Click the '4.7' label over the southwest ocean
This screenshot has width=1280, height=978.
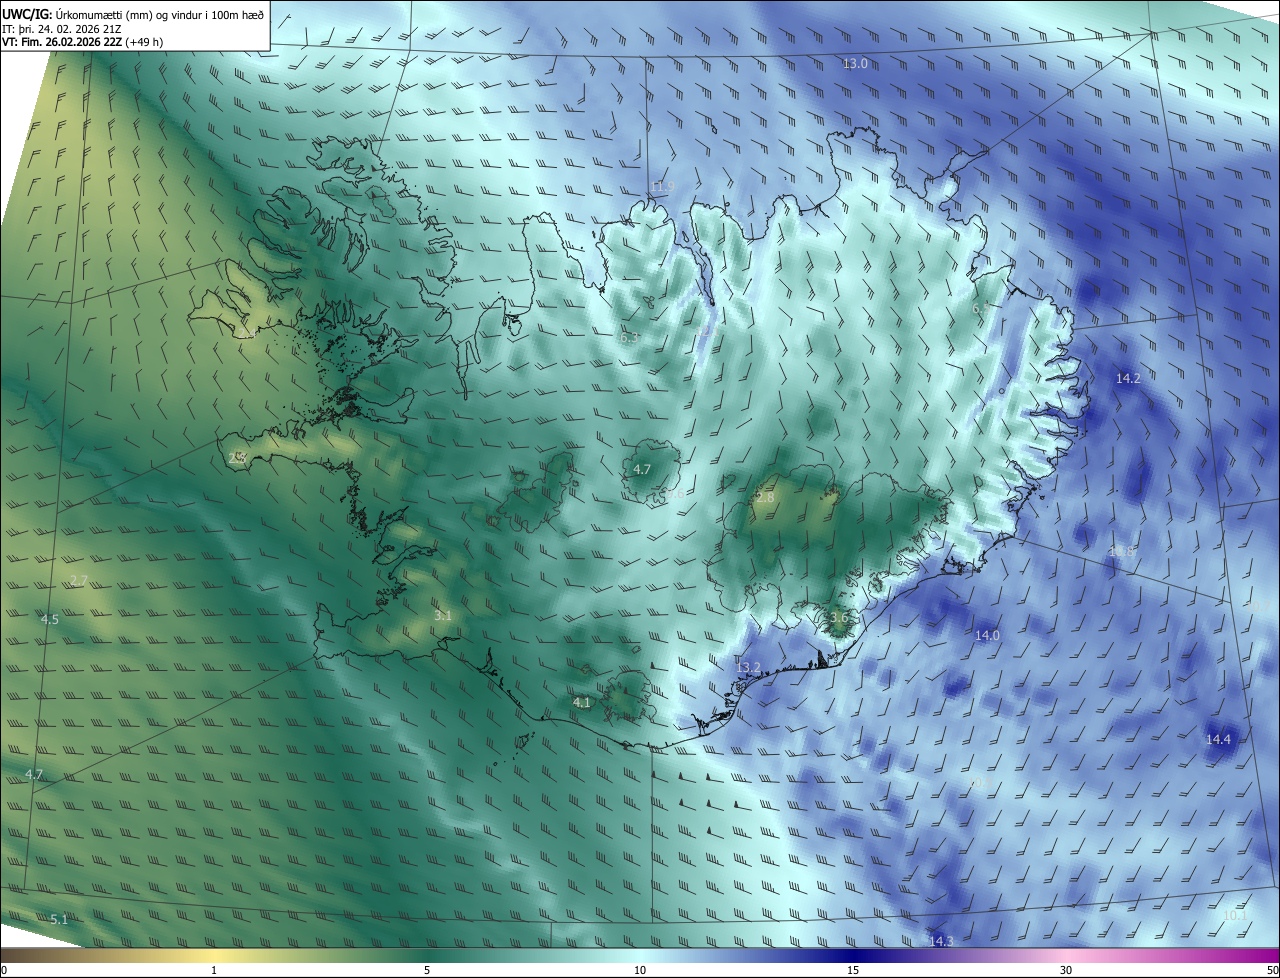pyautogui.click(x=34, y=774)
